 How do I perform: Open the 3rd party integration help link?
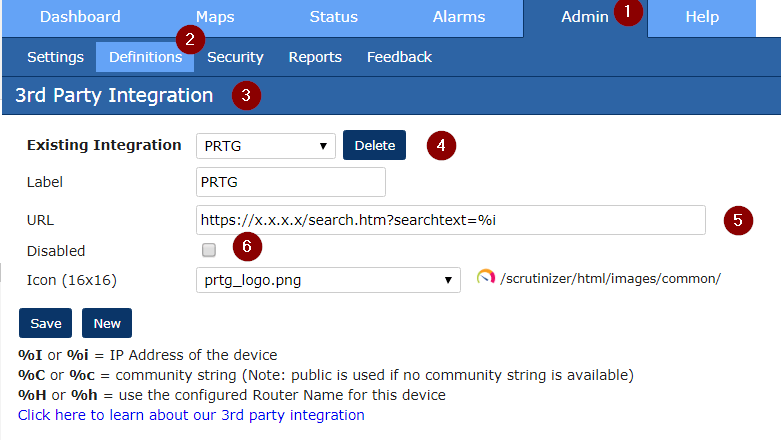[191, 415]
